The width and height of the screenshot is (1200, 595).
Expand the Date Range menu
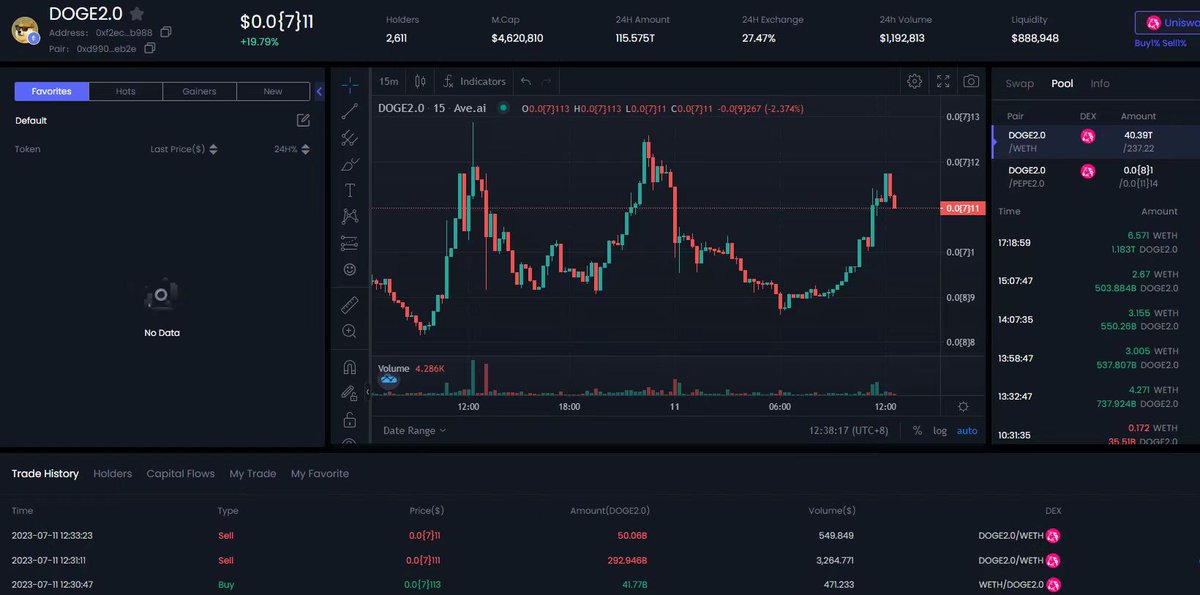point(414,430)
